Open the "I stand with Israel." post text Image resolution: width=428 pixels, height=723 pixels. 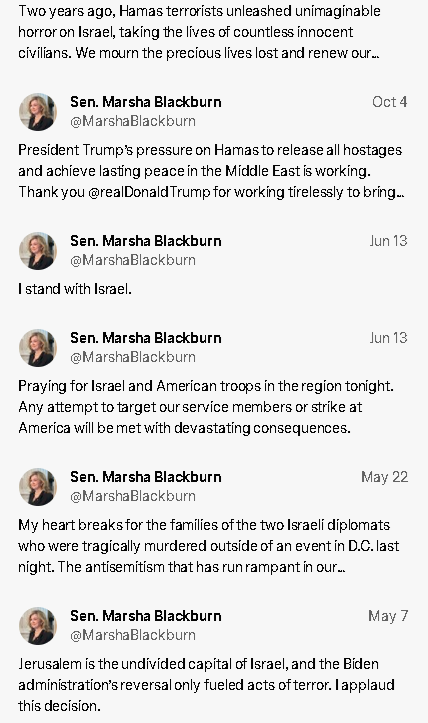[75, 289]
